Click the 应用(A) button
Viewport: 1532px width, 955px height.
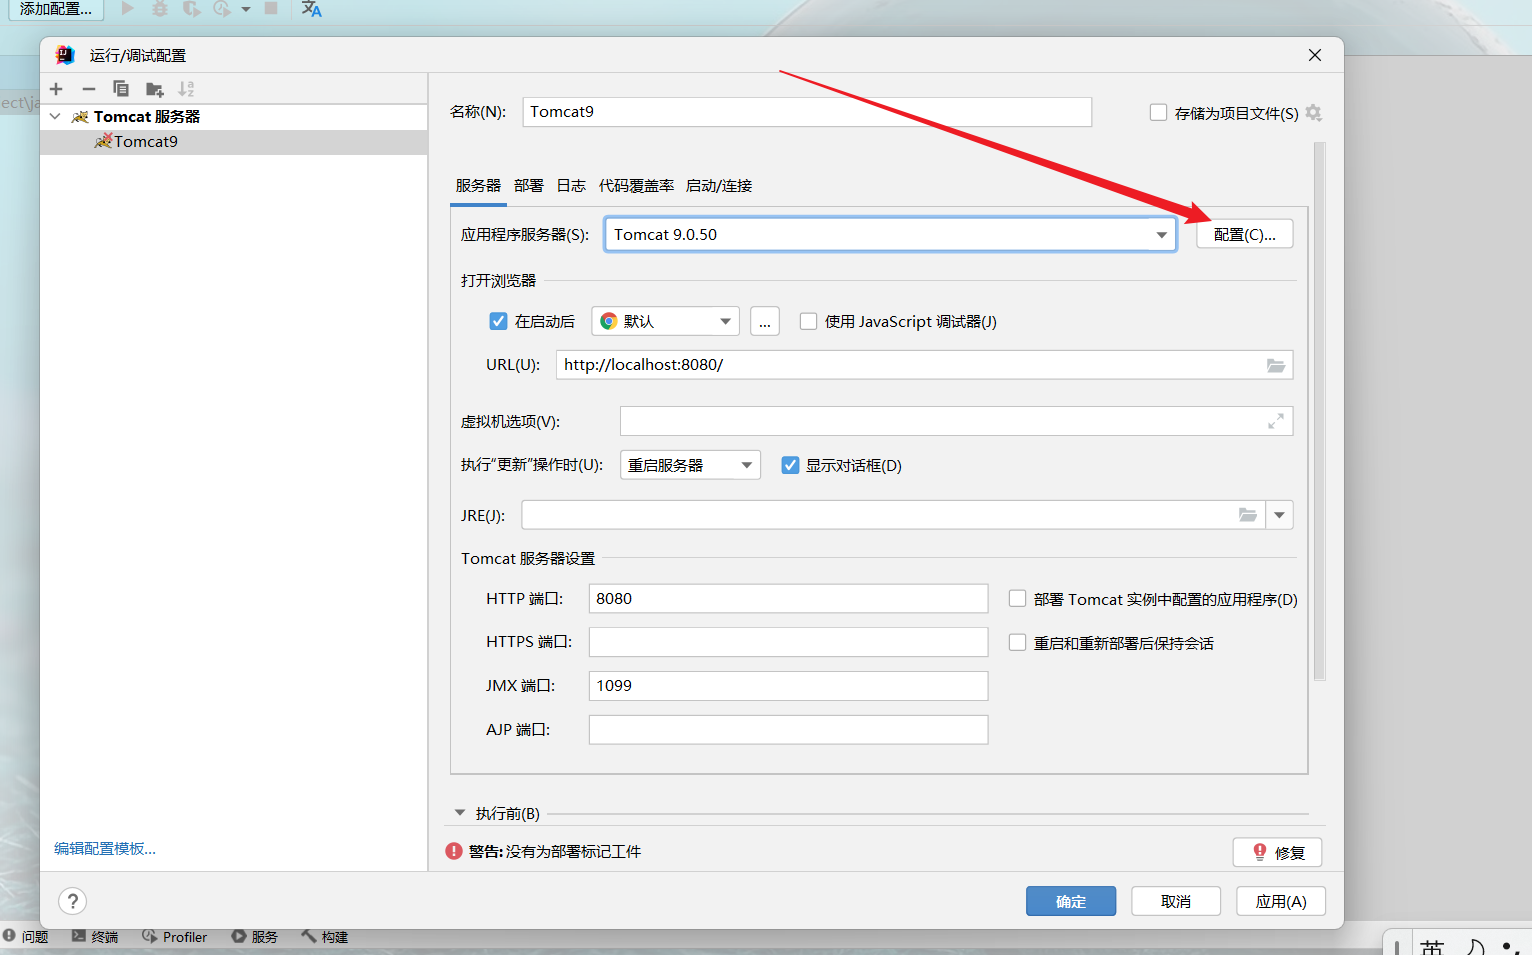click(x=1281, y=901)
